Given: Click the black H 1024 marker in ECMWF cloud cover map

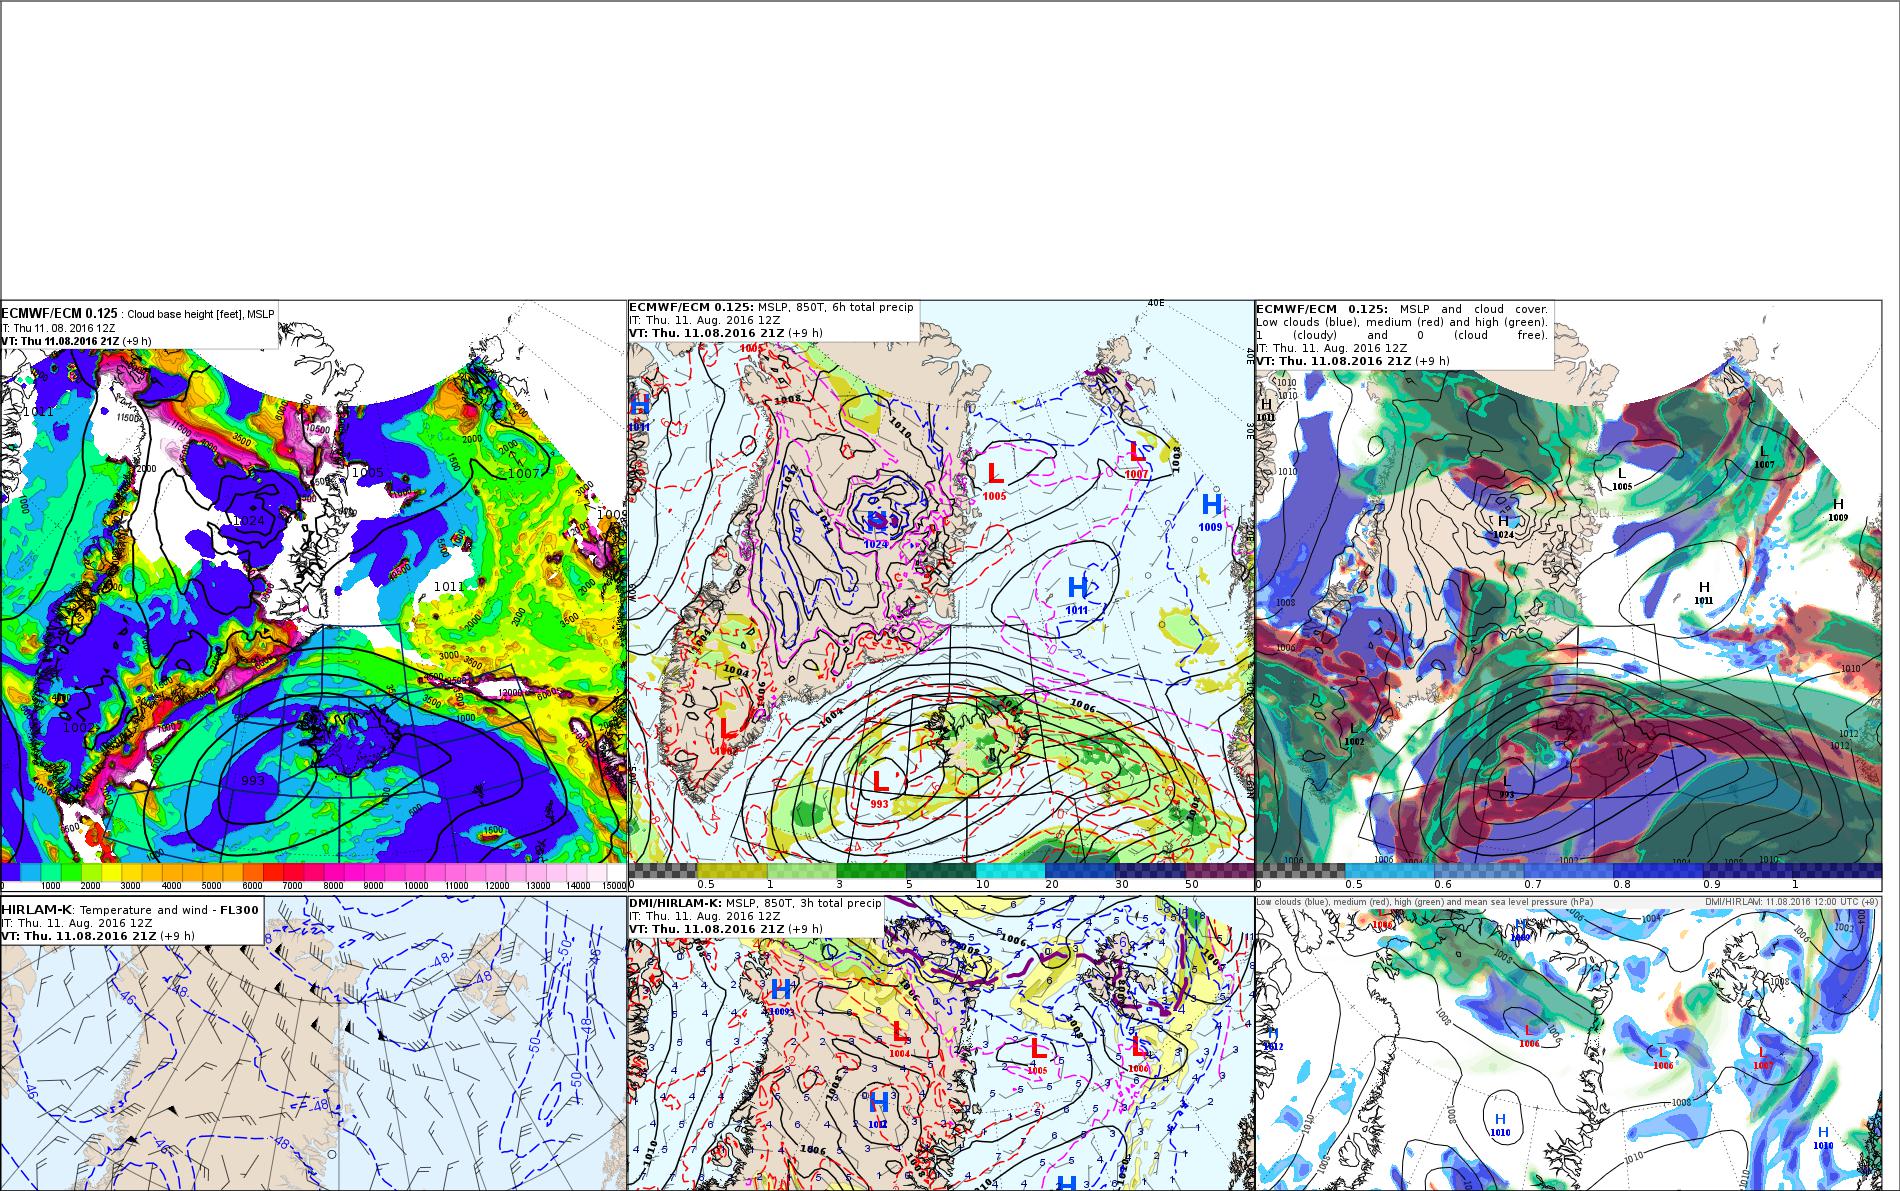Looking at the screenshot, I should point(1503,527).
